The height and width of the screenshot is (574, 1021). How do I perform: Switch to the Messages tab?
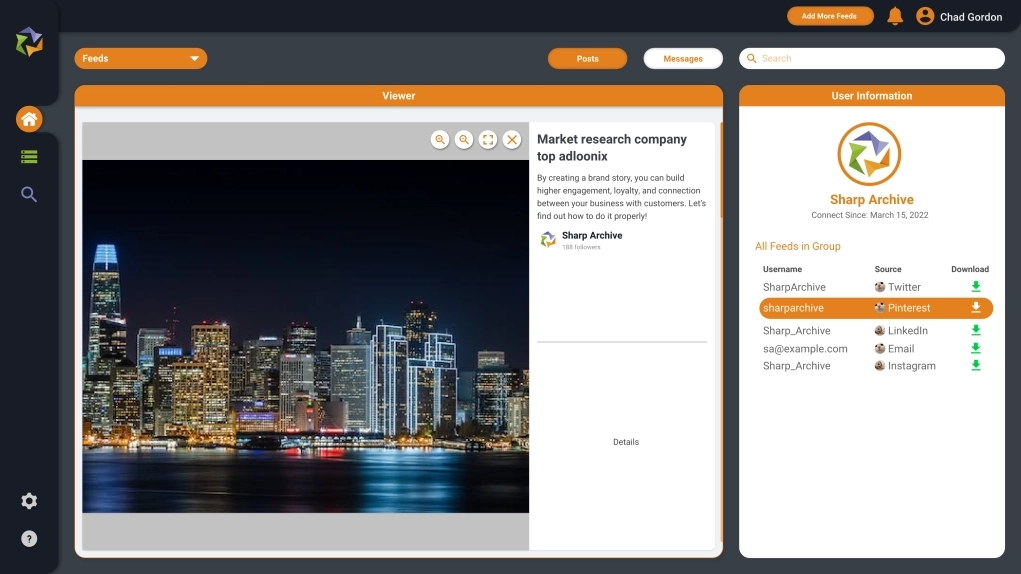683,59
